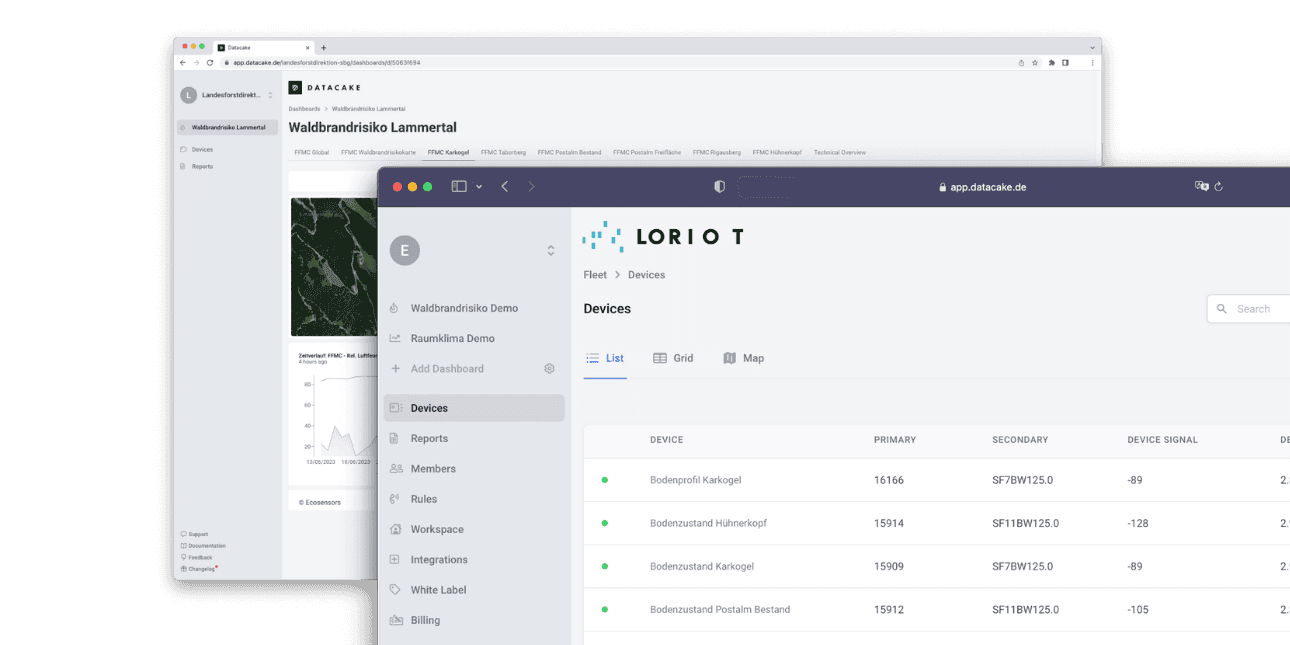Image resolution: width=1290 pixels, height=645 pixels.
Task: Open device Bodenzustand Postalm Bestand
Action: [720, 609]
